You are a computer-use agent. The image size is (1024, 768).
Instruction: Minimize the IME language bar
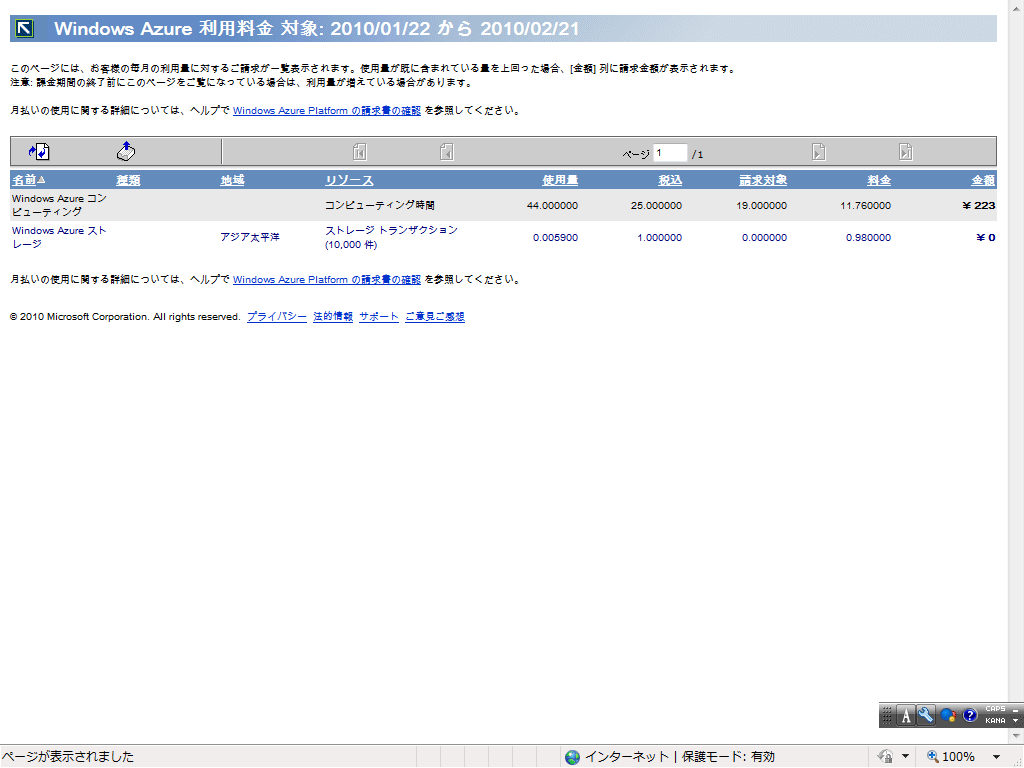1016,709
